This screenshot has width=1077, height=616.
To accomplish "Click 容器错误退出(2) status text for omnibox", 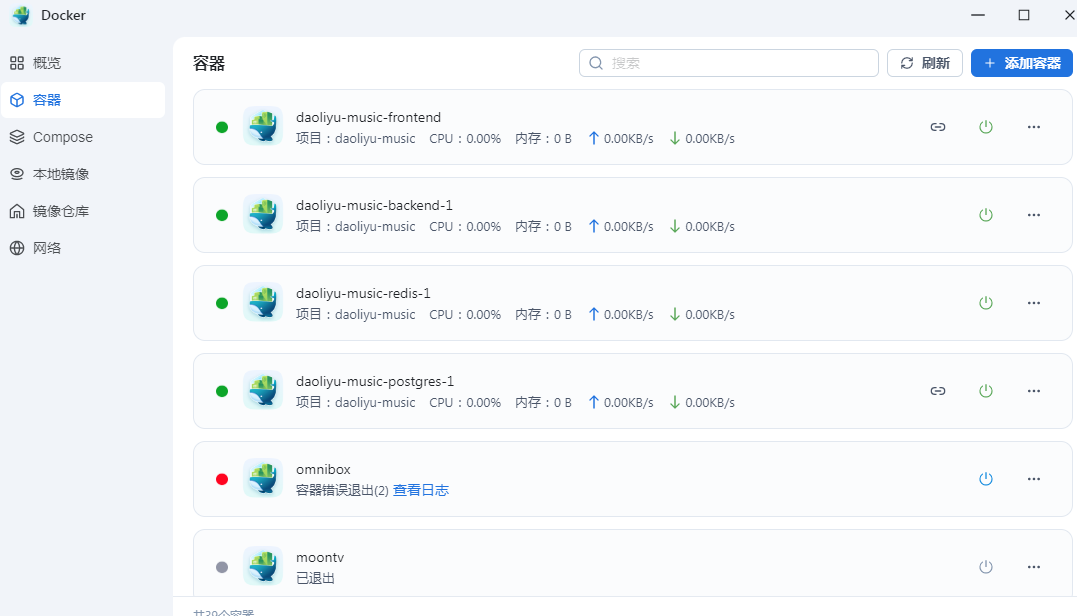I will pyautogui.click(x=342, y=490).
